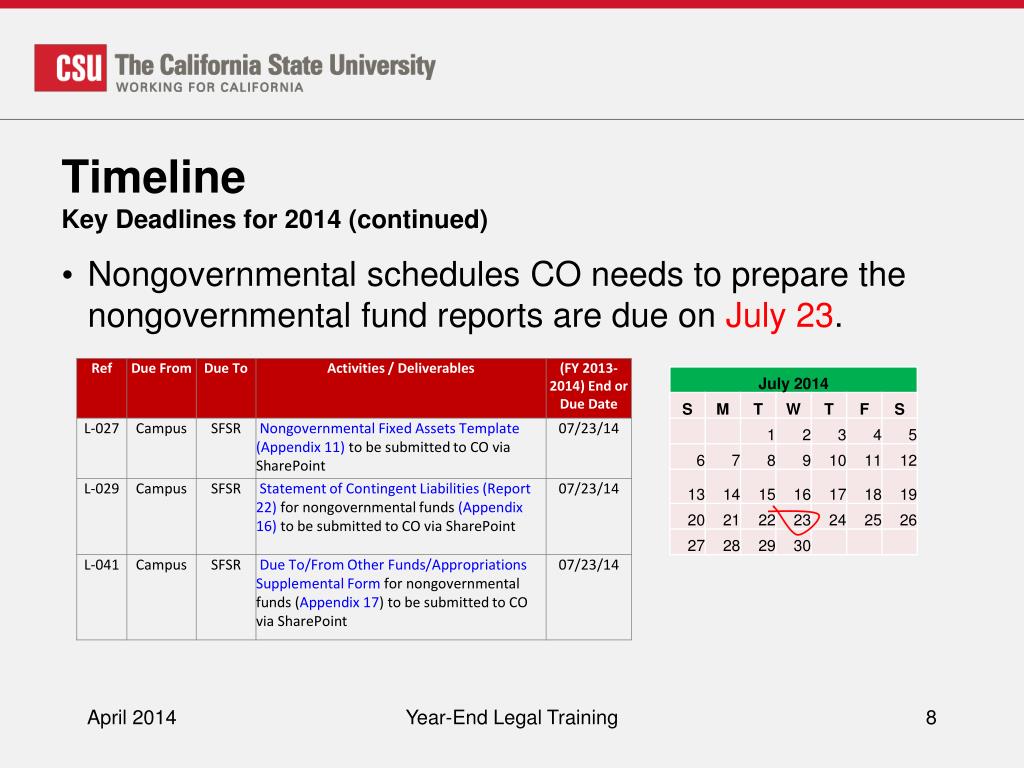Open the '(Appendix' 16 link in L-029 row
Image resolution: width=1024 pixels, height=768 pixels.
coord(490,507)
